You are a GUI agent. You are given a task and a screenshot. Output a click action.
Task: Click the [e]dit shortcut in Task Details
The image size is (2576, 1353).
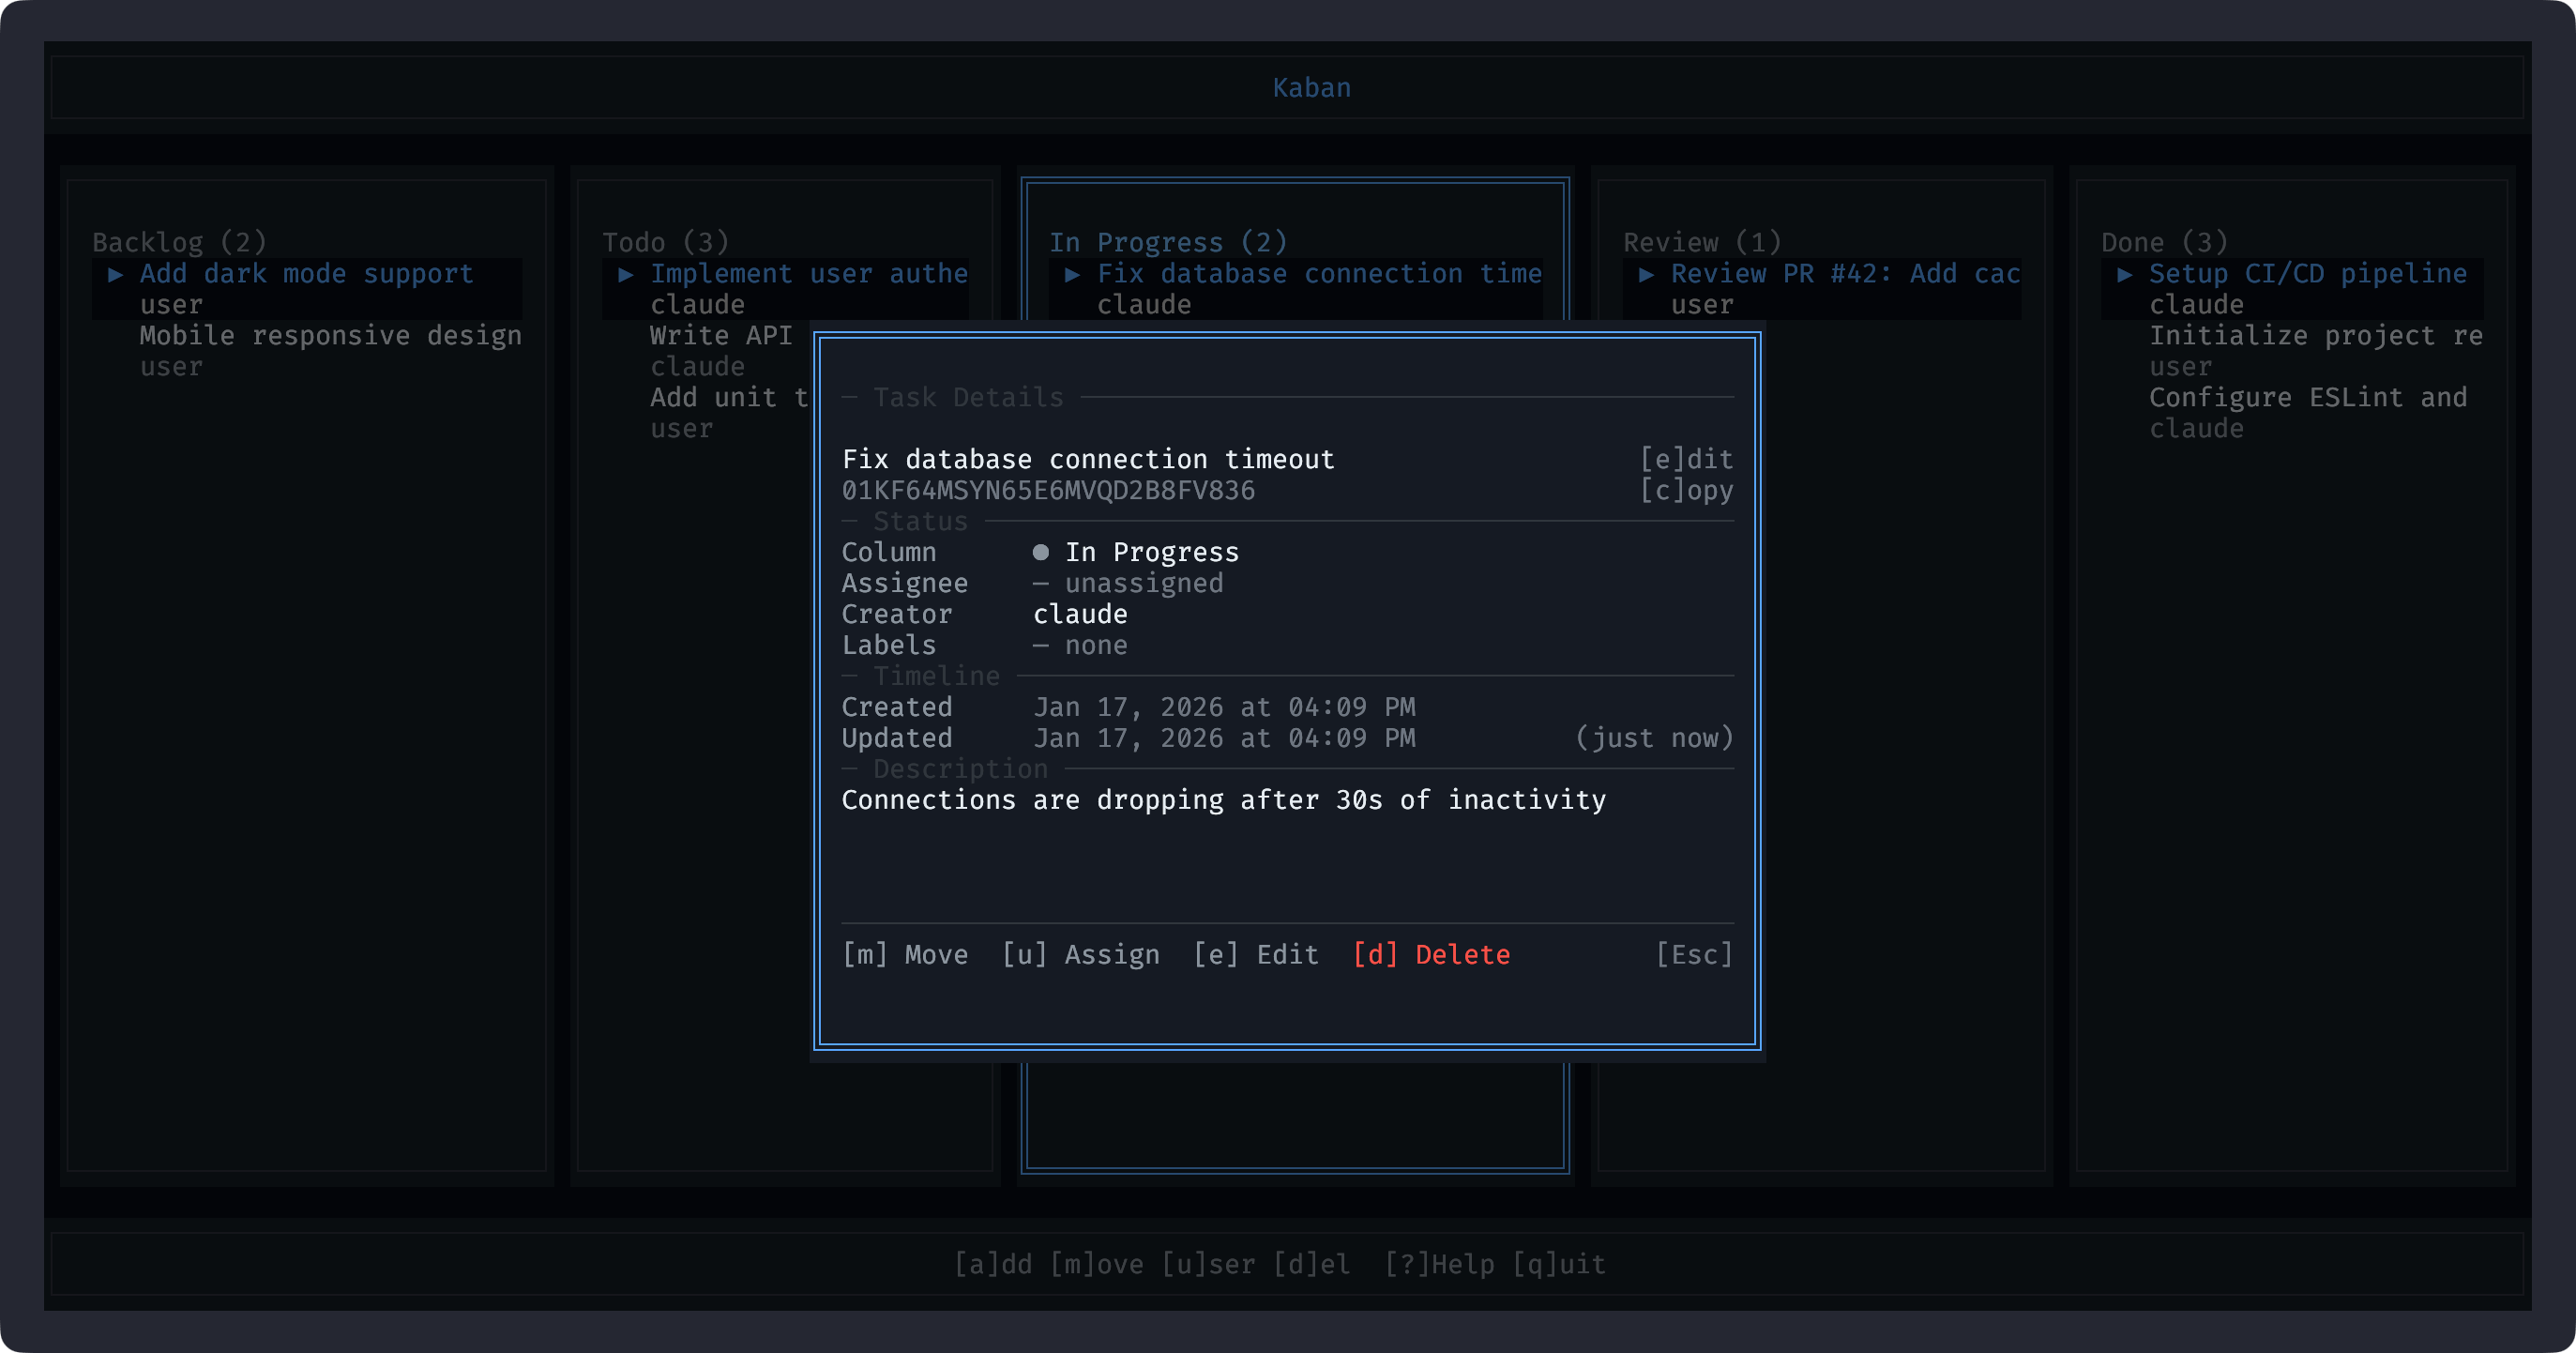pyautogui.click(x=1688, y=459)
